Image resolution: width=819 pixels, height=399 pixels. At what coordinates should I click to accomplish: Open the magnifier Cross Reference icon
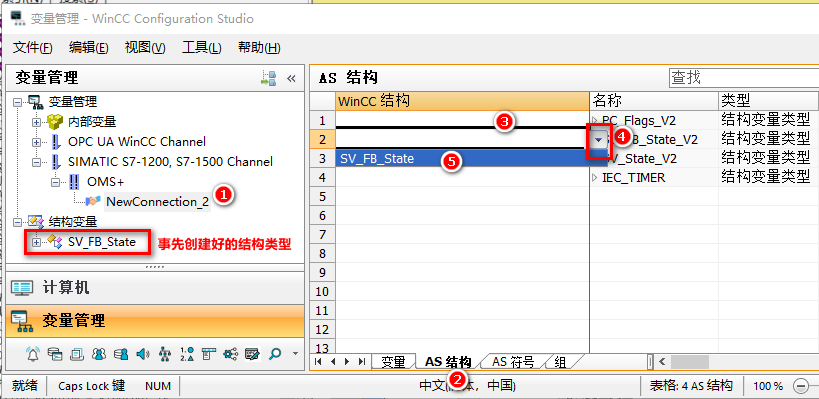tap(275, 354)
